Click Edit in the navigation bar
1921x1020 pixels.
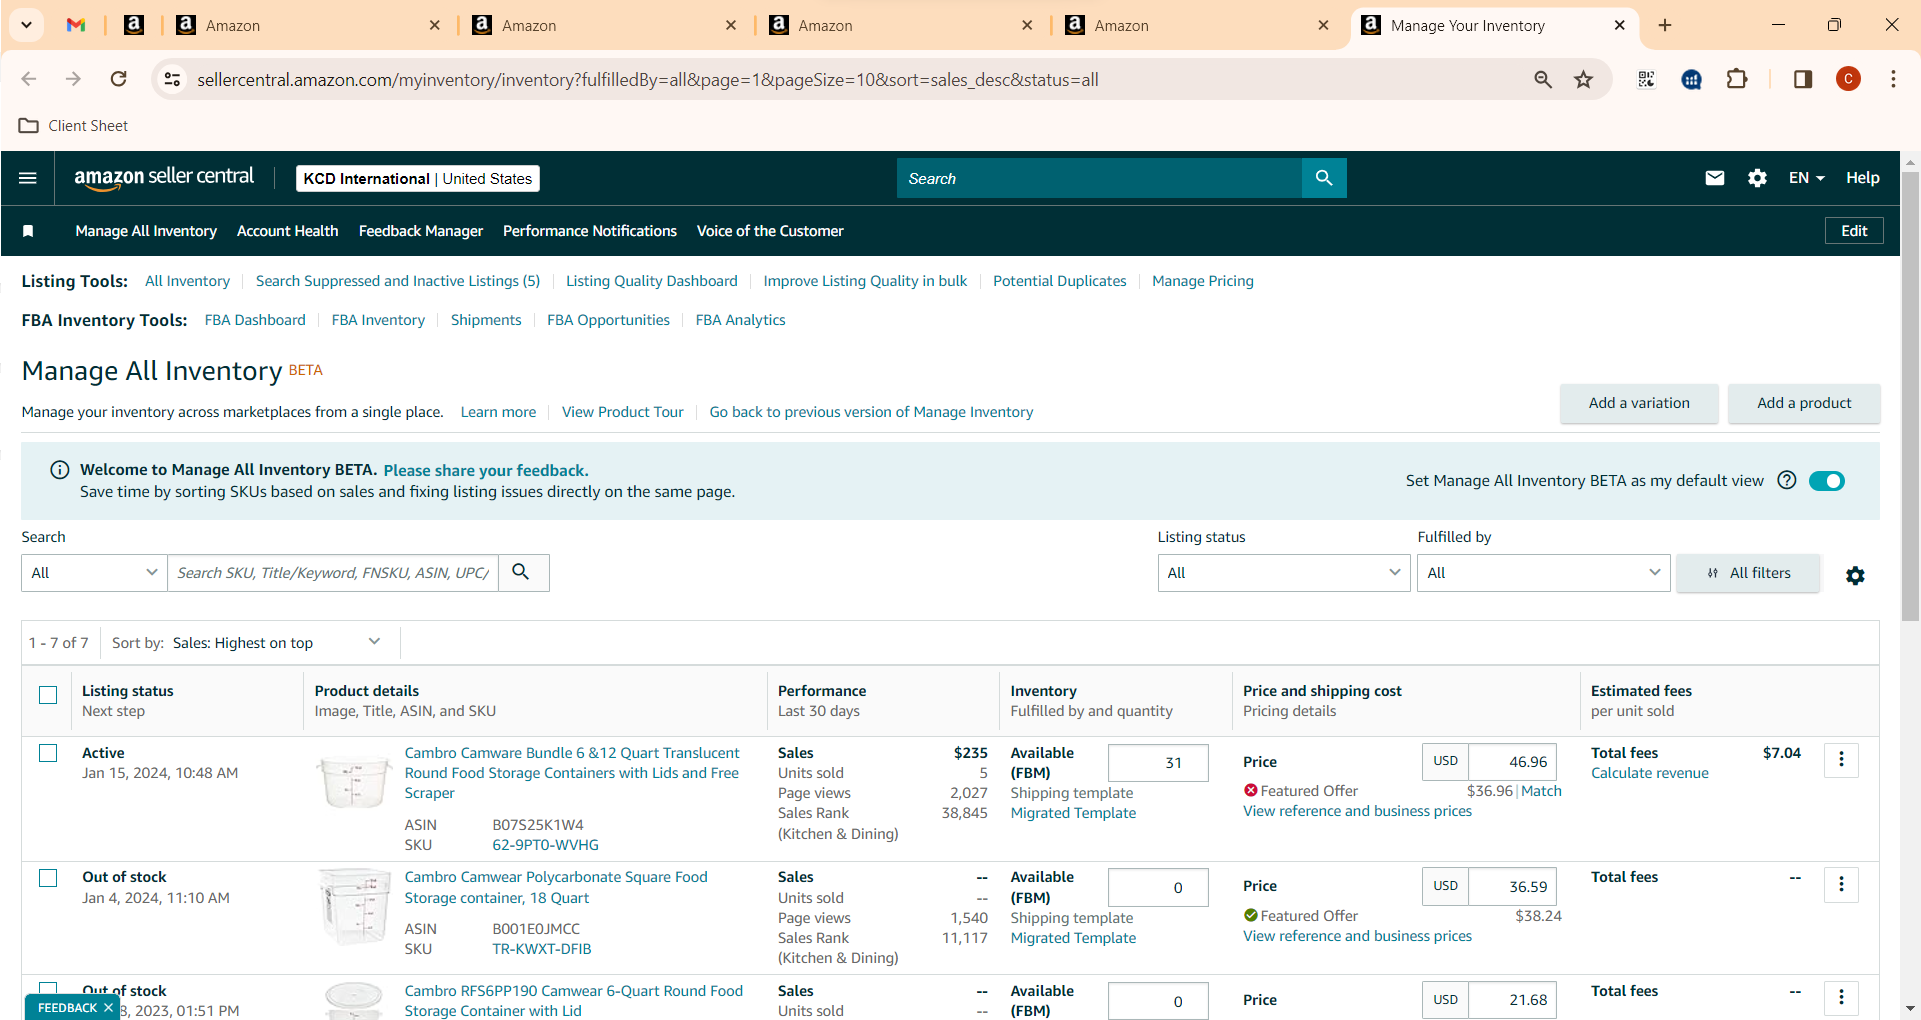coord(1854,231)
